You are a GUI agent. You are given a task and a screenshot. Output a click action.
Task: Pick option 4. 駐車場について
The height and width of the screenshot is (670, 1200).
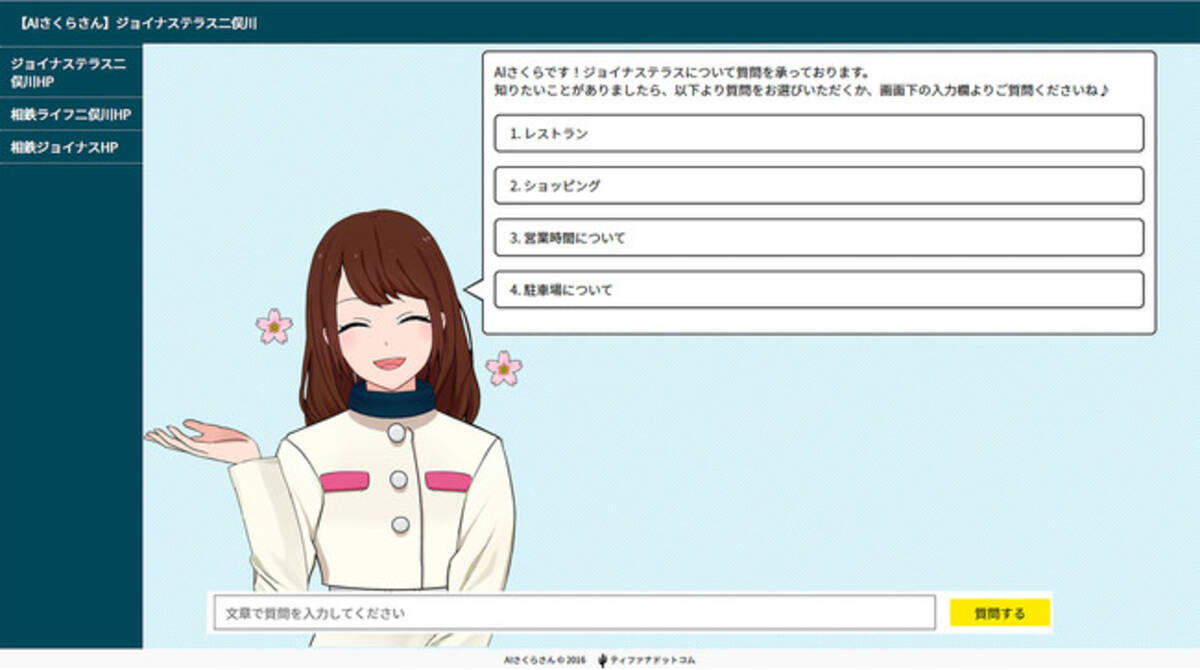coord(818,290)
